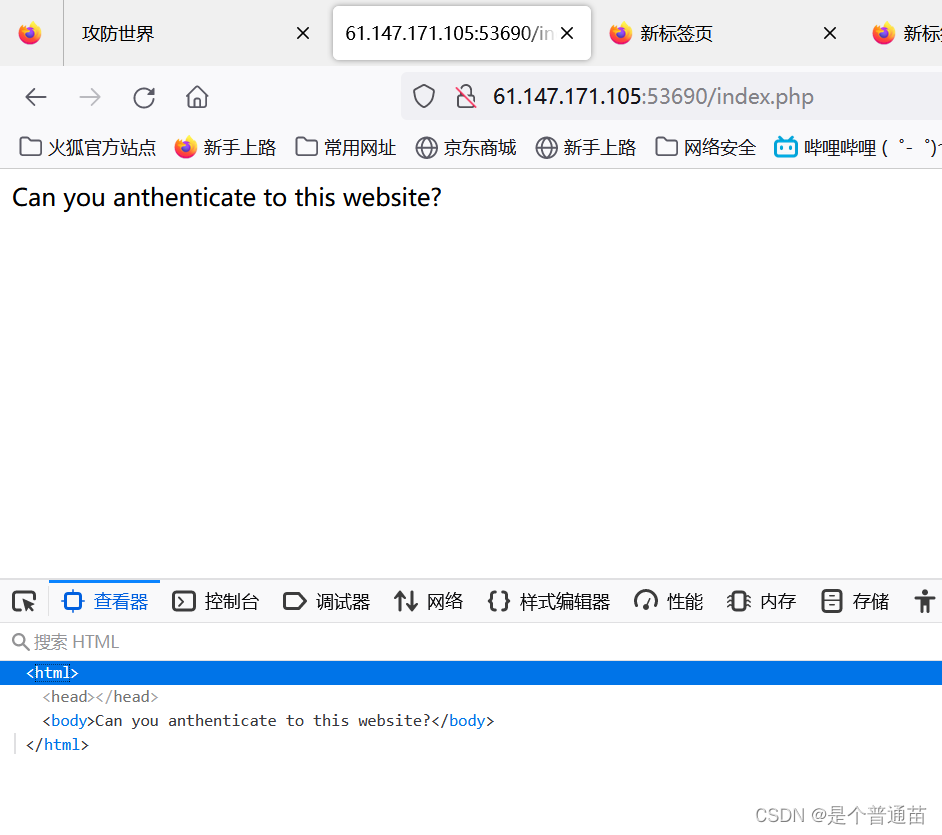The width and height of the screenshot is (942, 835).
Task: Open the Firefox home page icon
Action: (x=196, y=96)
